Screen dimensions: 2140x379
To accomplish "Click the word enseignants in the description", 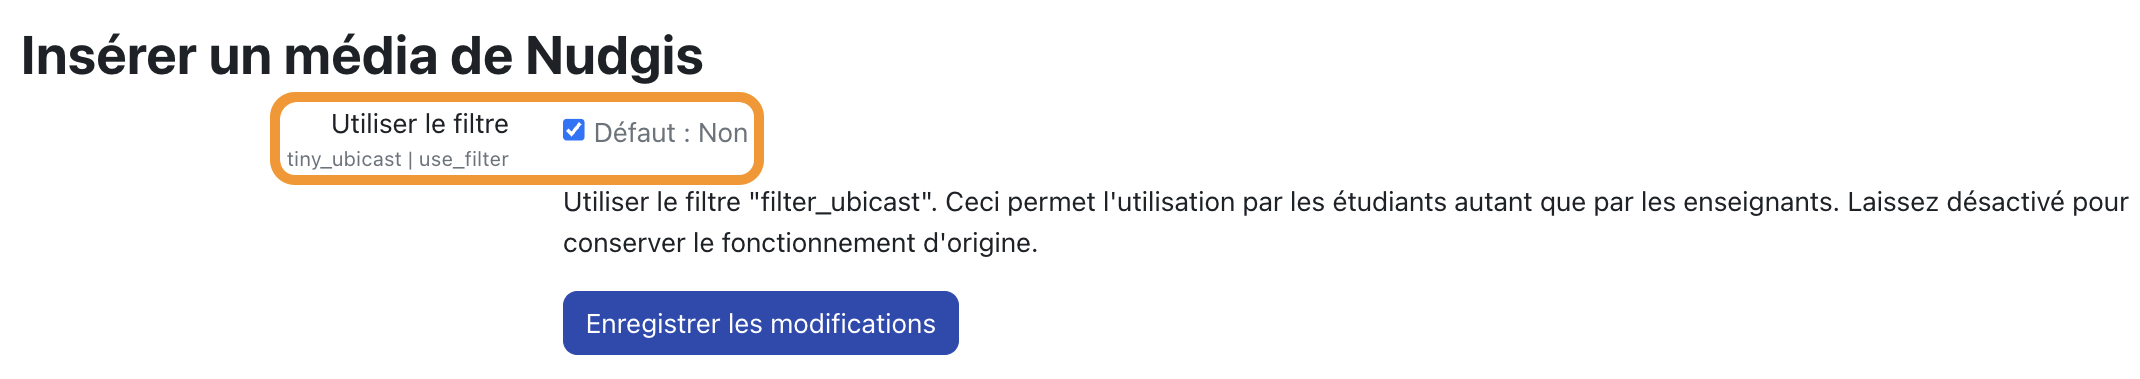I will (x=1760, y=202).
